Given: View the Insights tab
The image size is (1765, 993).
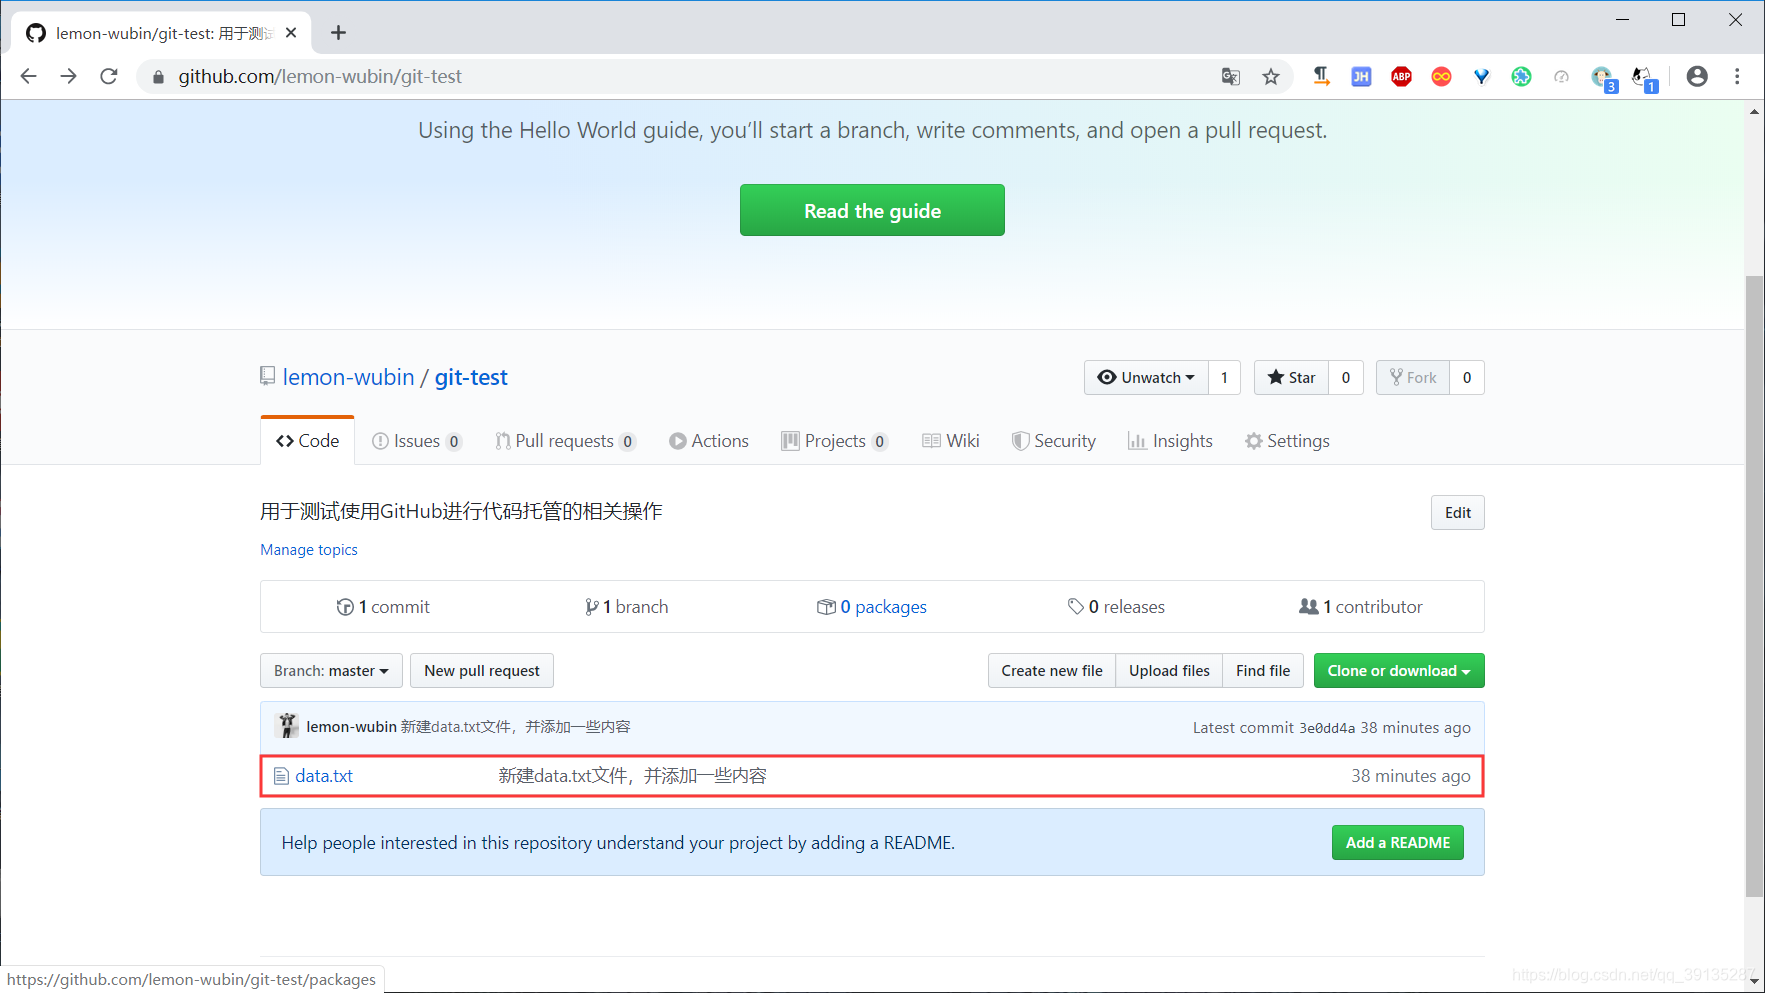Looking at the screenshot, I should click(x=1170, y=441).
